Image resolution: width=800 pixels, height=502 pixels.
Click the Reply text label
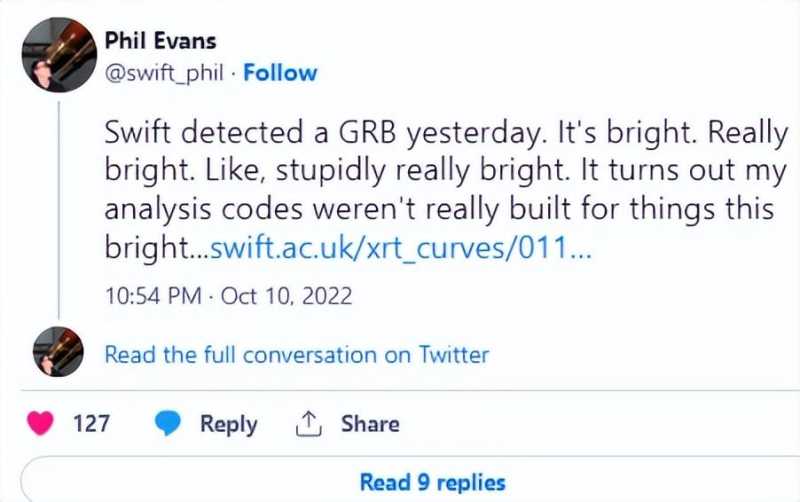228,424
